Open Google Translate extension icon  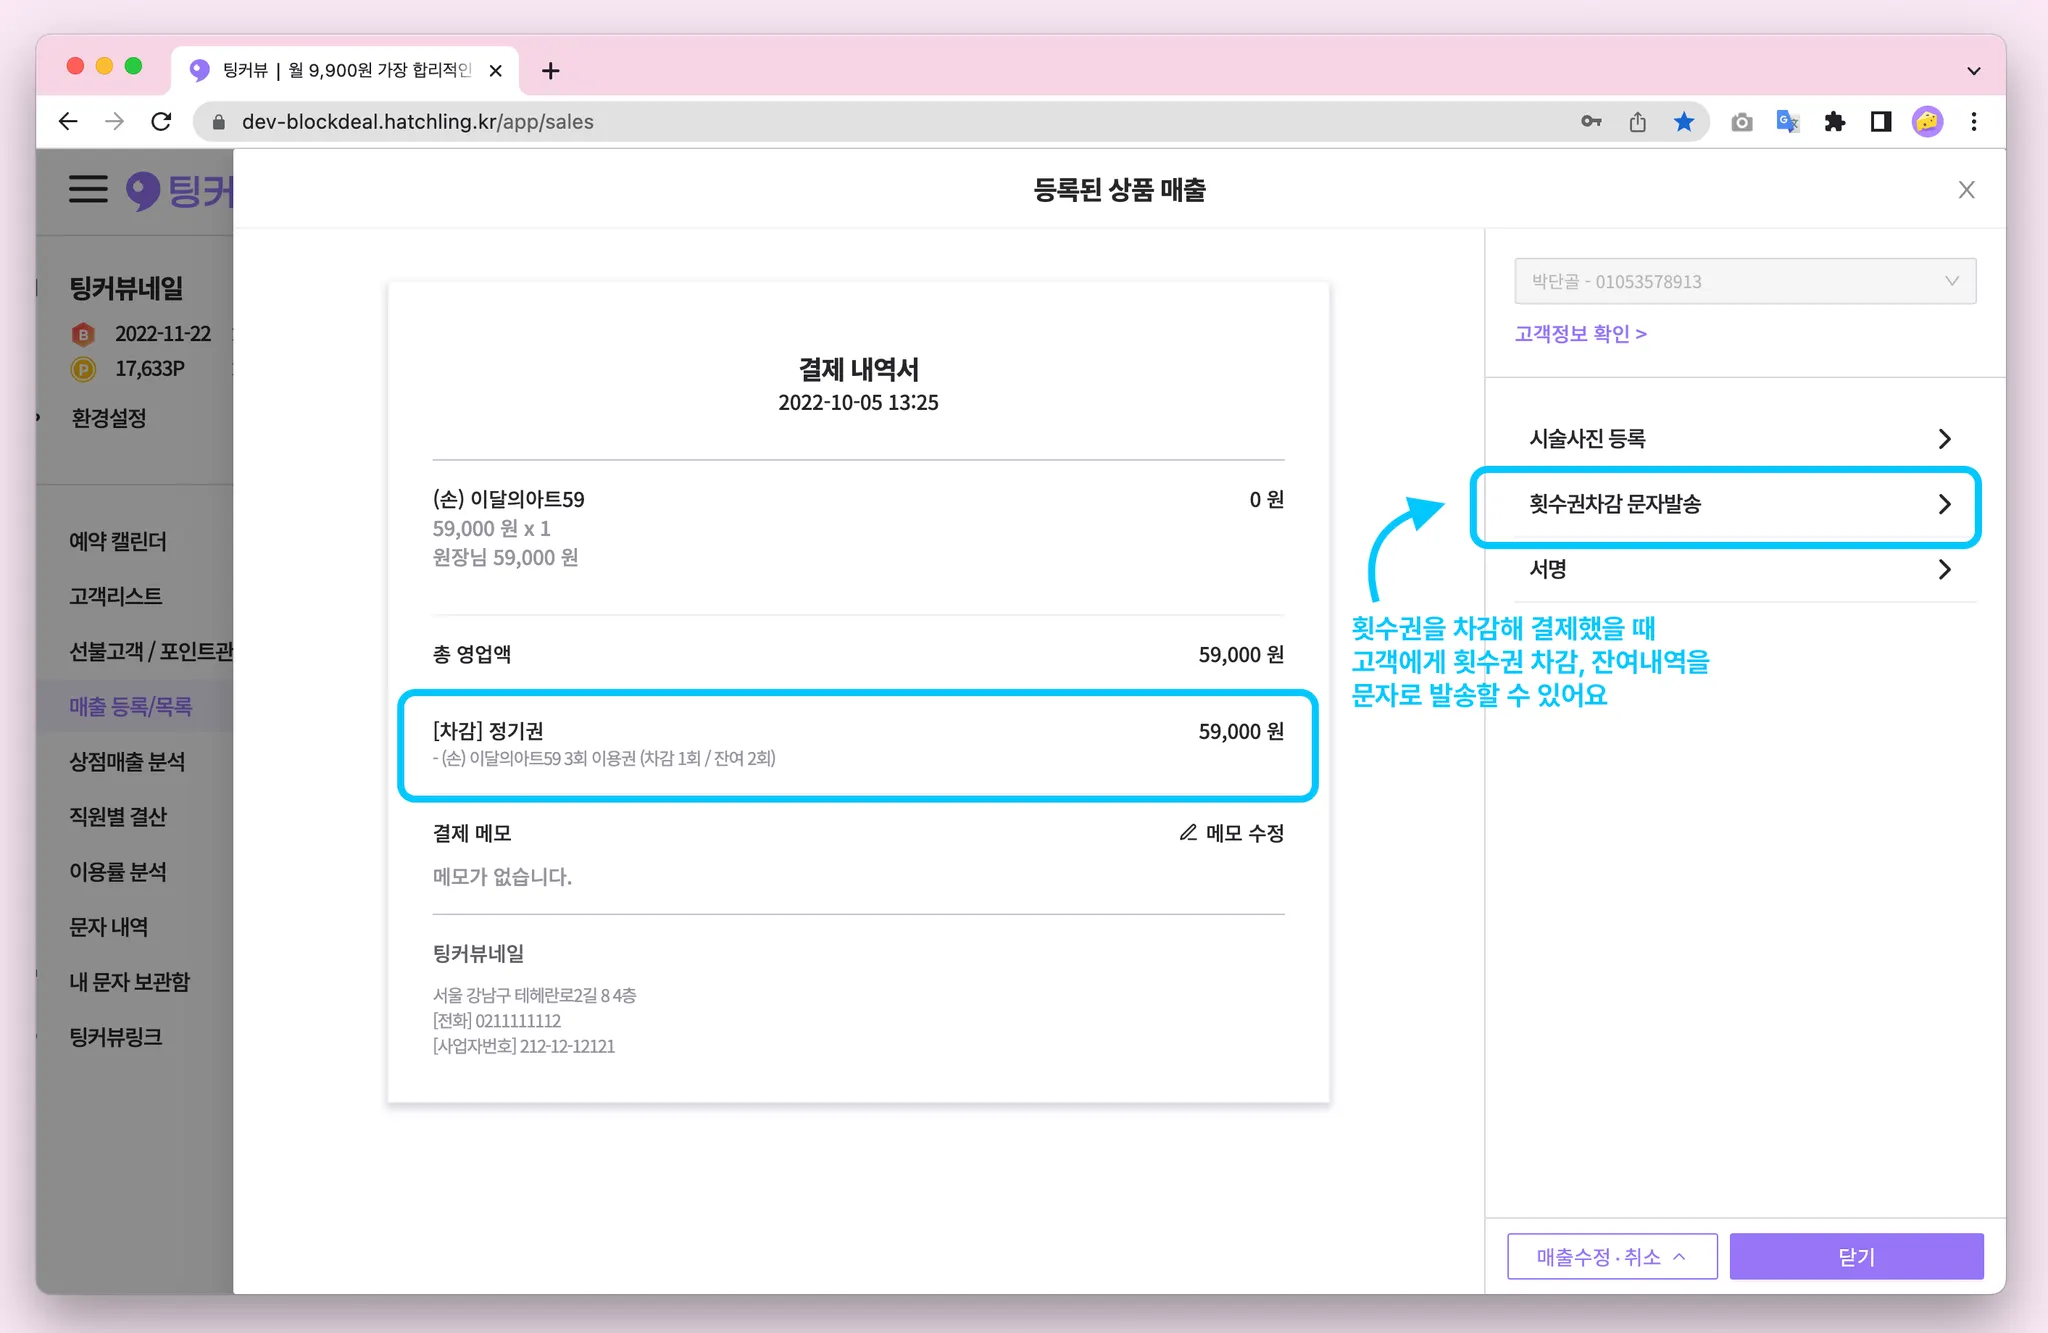(1787, 122)
